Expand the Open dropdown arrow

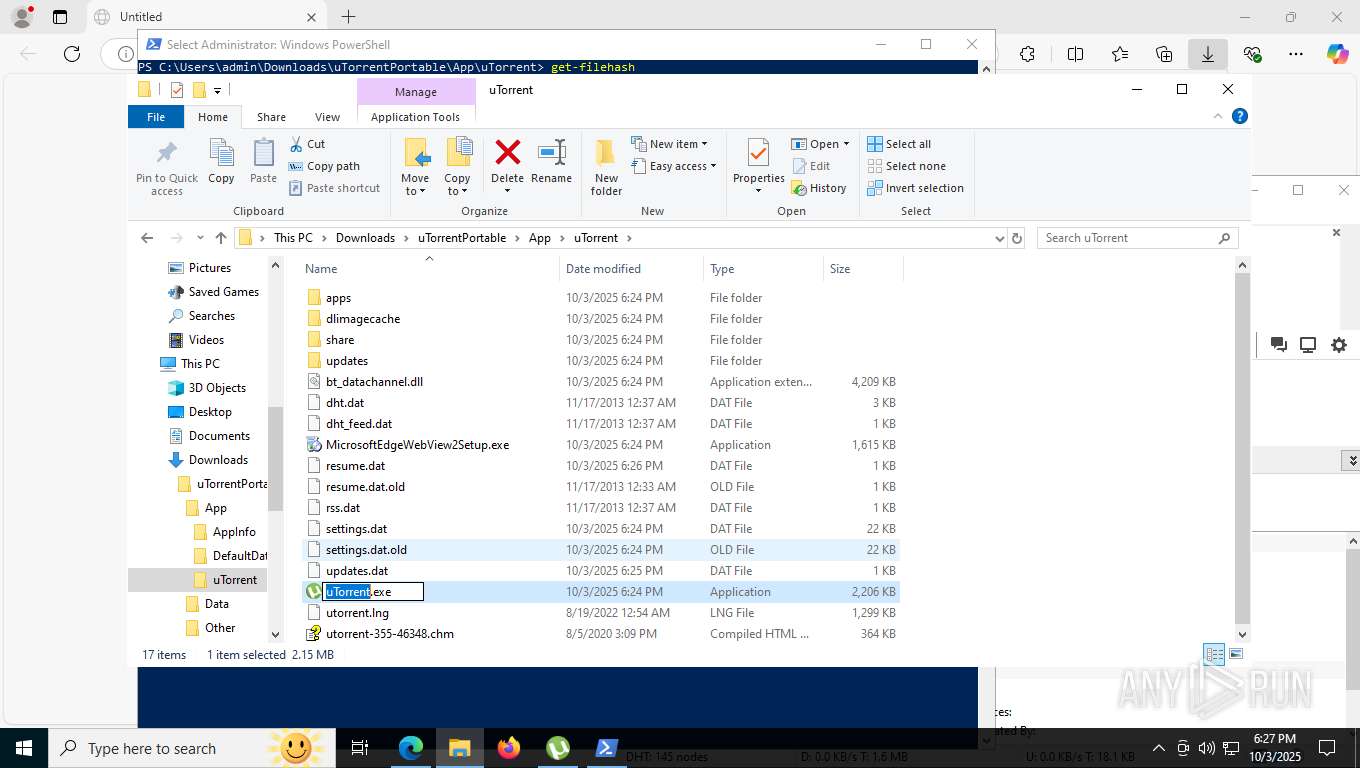click(x=846, y=144)
